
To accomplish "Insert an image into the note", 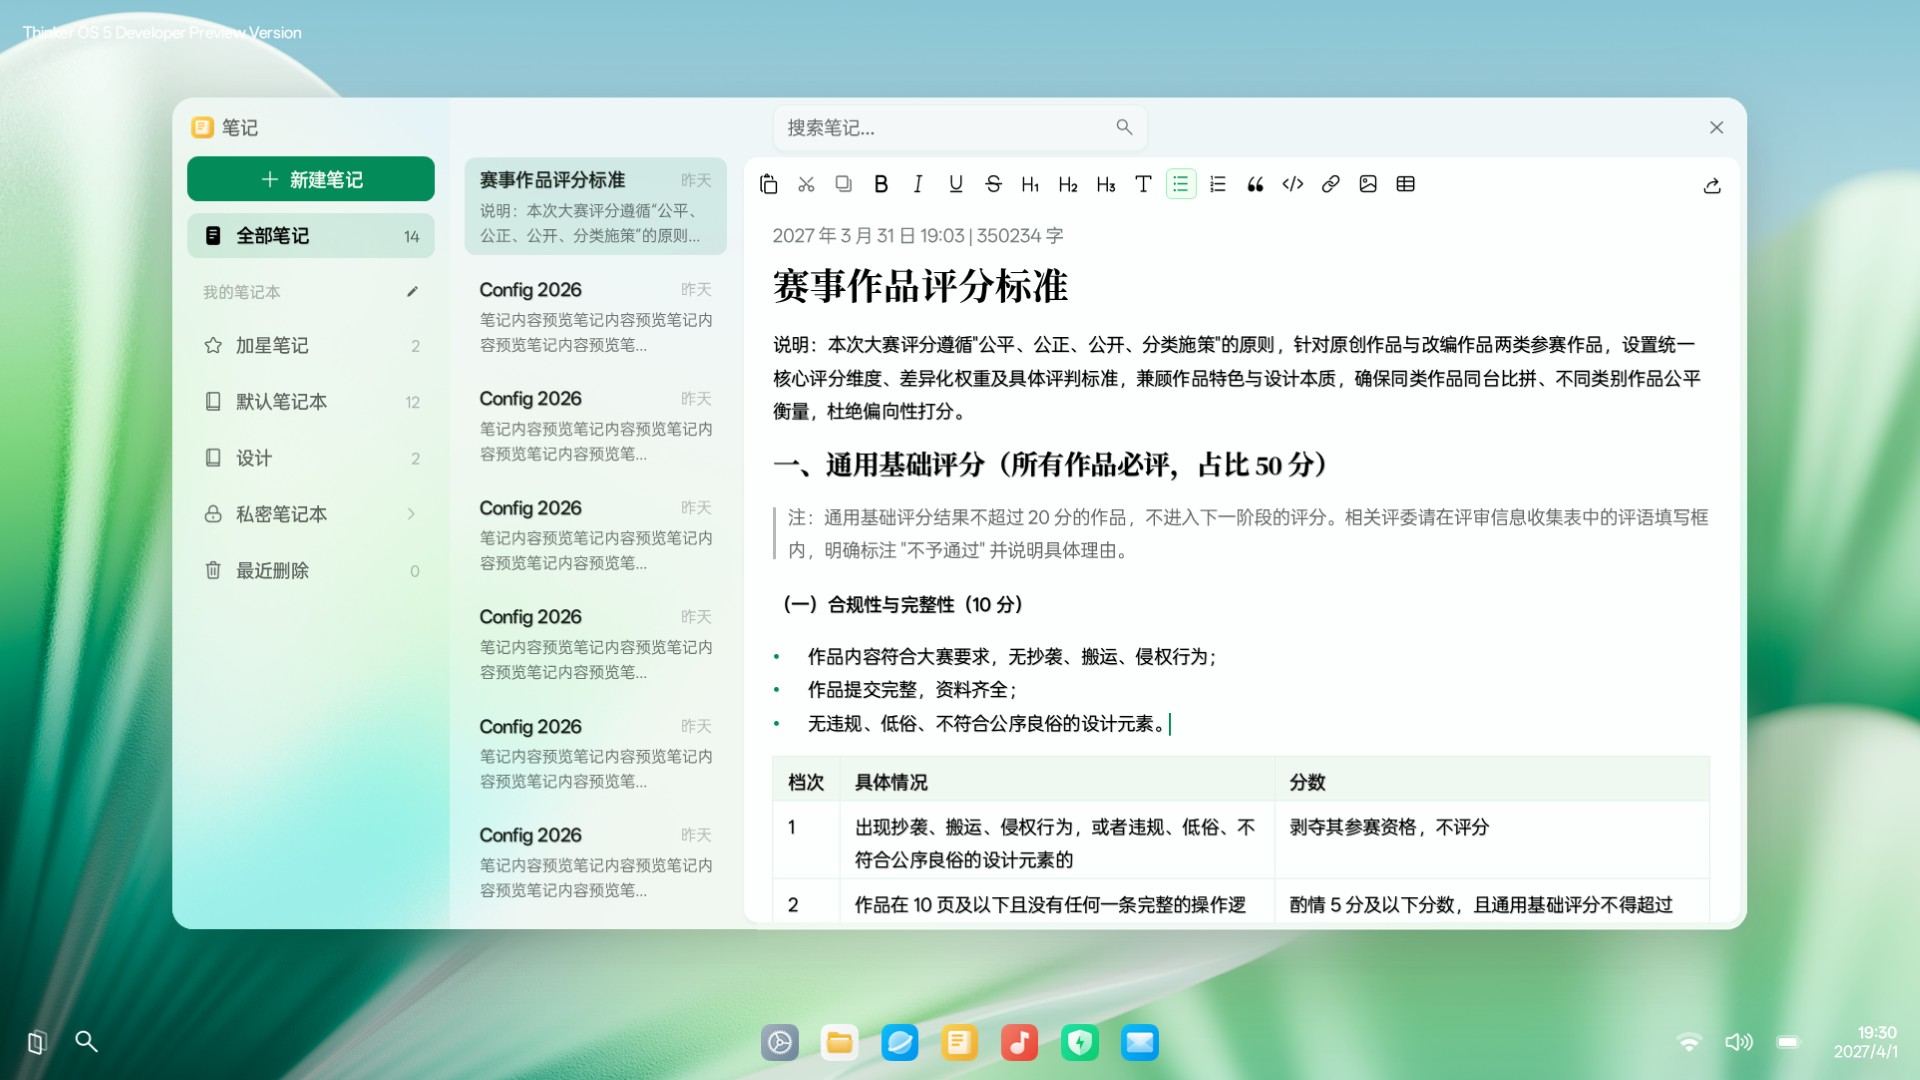I will pyautogui.click(x=1368, y=184).
